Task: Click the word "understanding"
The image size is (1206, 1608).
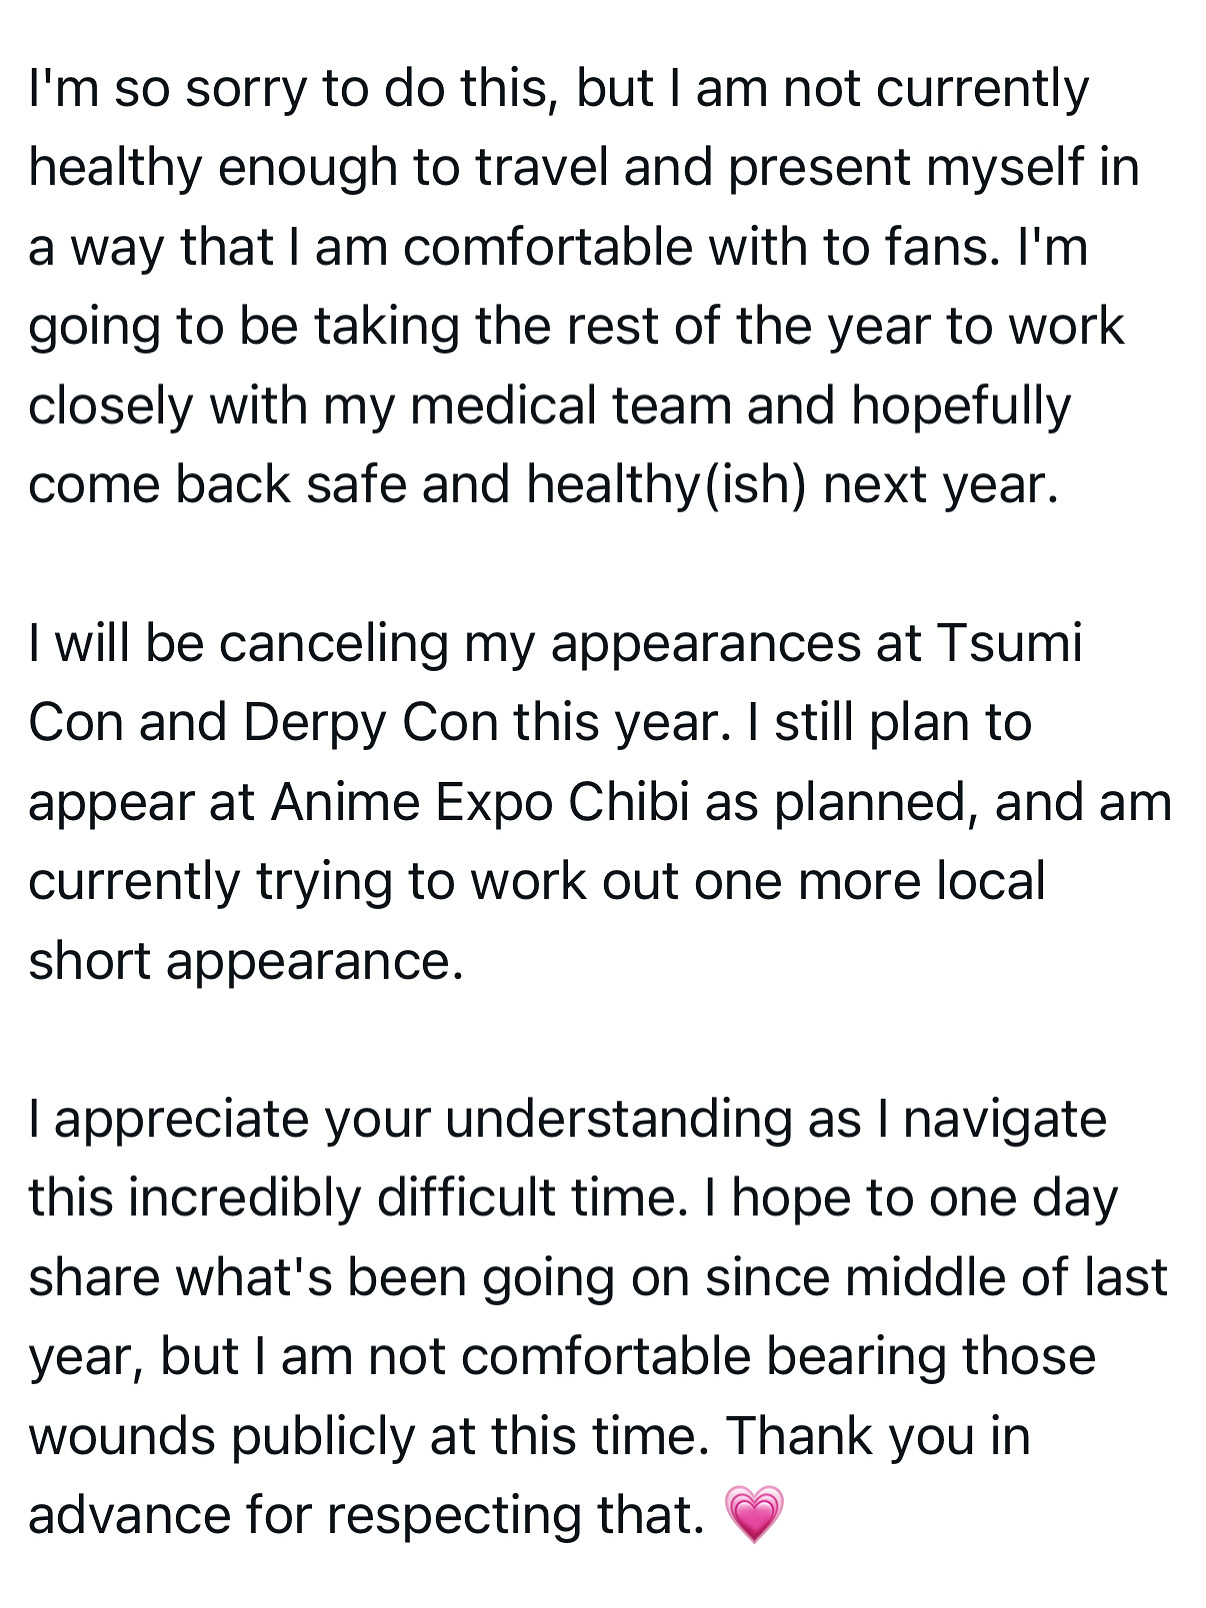Action: click(618, 1119)
